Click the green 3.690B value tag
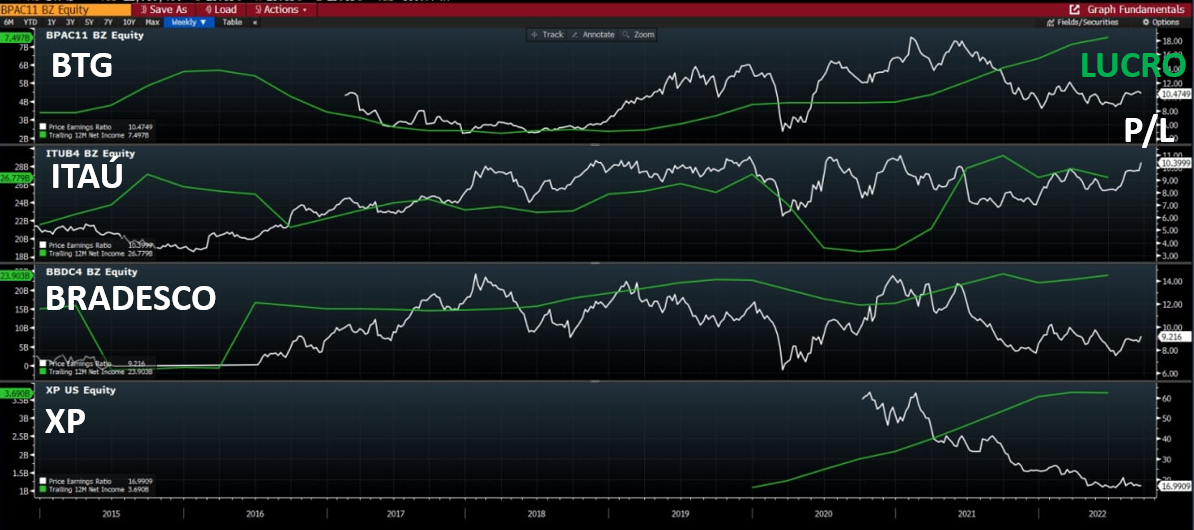This screenshot has width=1194, height=530. coord(17,394)
